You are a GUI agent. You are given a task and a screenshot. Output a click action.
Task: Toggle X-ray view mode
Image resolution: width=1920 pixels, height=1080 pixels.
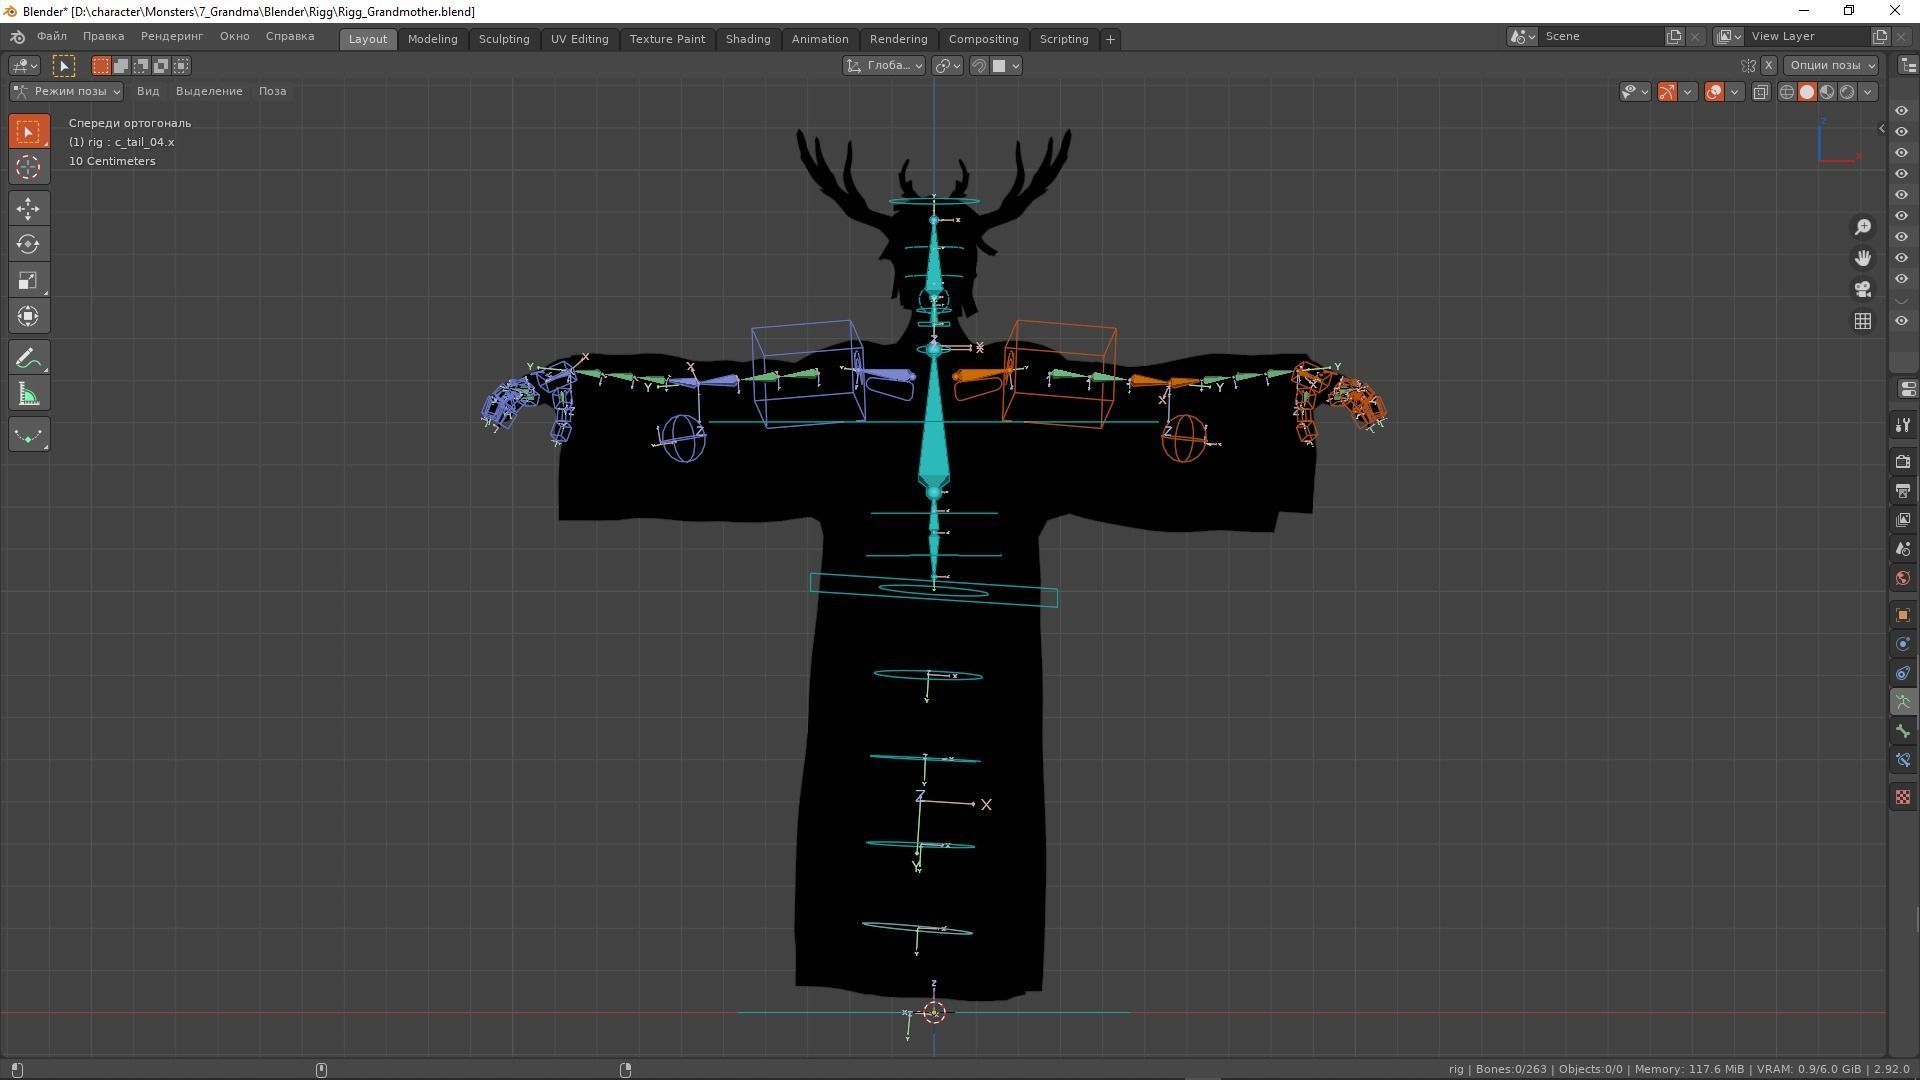1761,92
